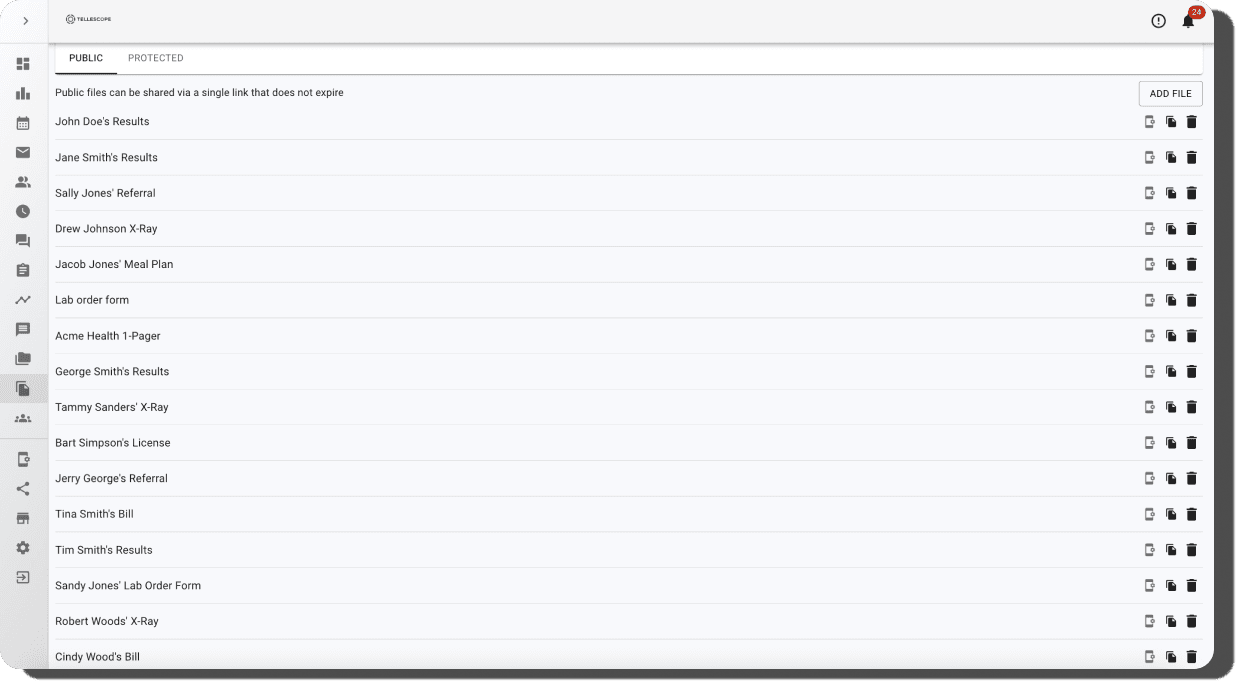Click the logout arrow icon in sidebar
Screen dimensions: 1236x681
pyautogui.click(x=23, y=577)
